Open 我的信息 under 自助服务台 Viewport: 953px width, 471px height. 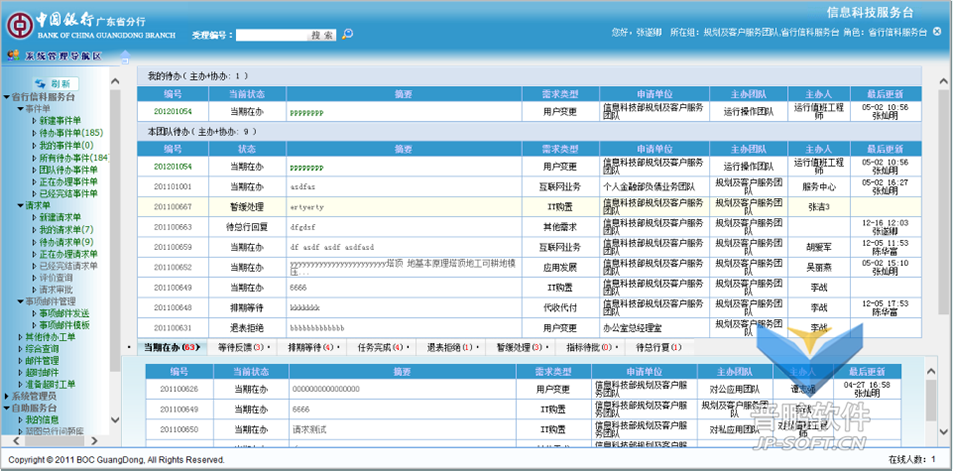[x=41, y=420]
